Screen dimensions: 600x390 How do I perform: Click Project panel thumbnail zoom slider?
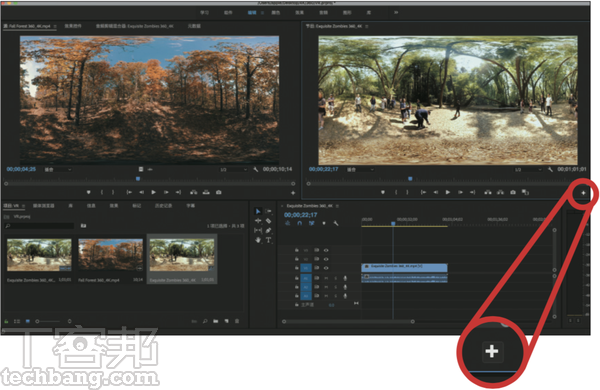click(x=48, y=321)
